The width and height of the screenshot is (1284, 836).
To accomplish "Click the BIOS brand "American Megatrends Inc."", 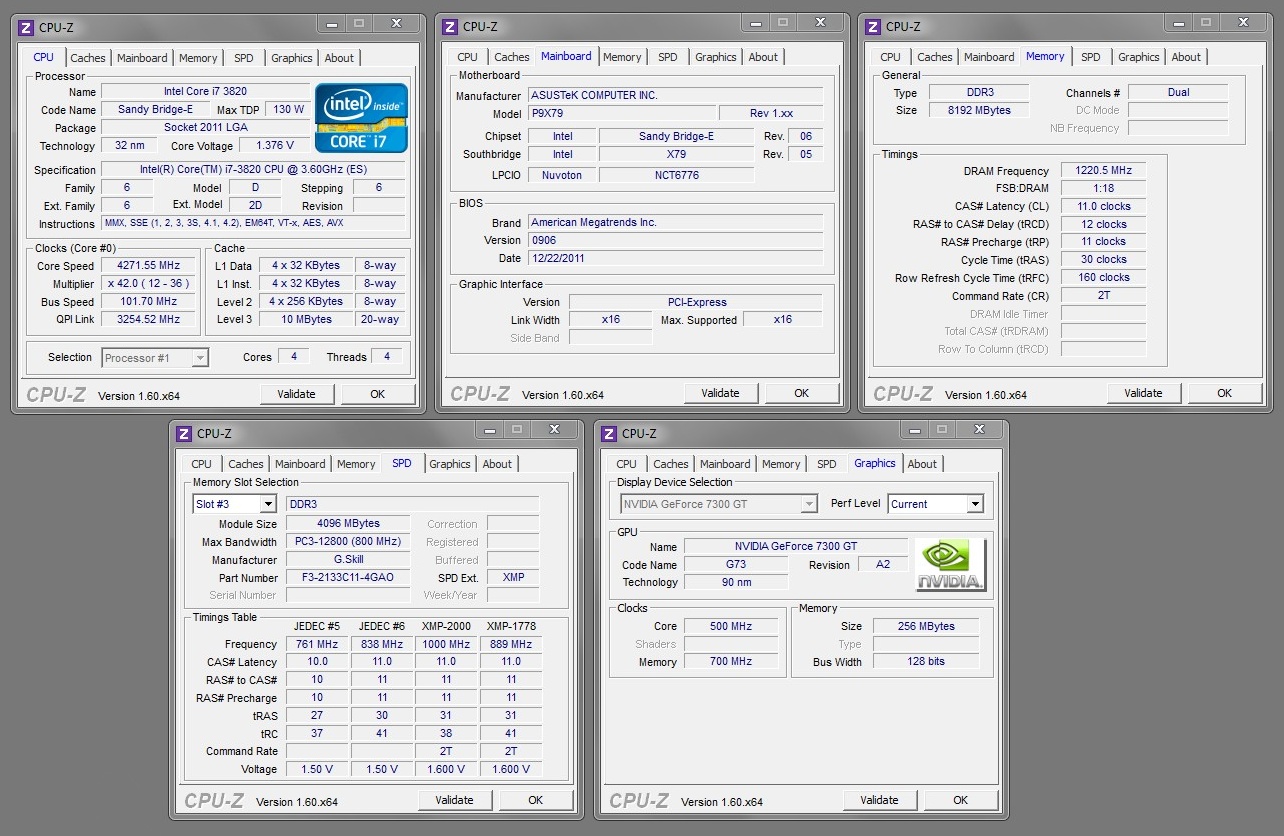I will [675, 223].
